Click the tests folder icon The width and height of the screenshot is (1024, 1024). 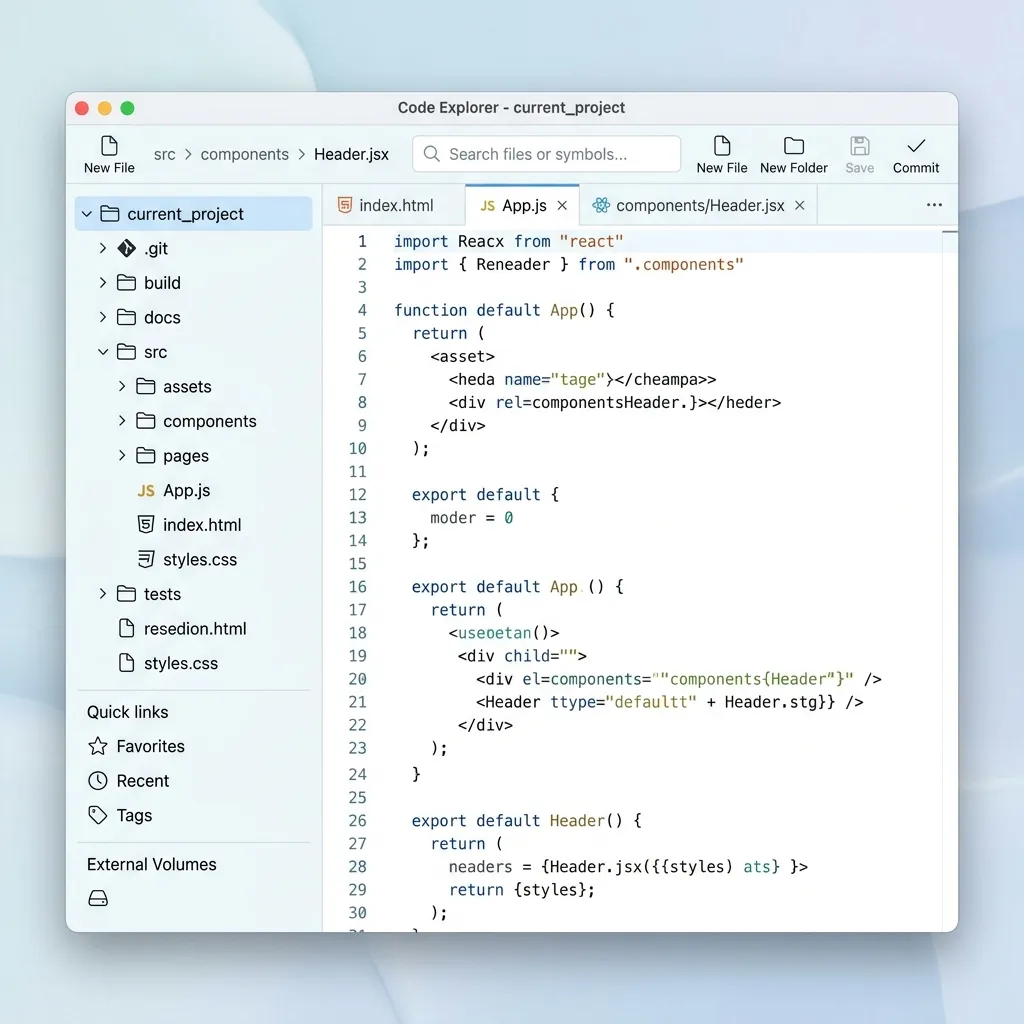[126, 594]
